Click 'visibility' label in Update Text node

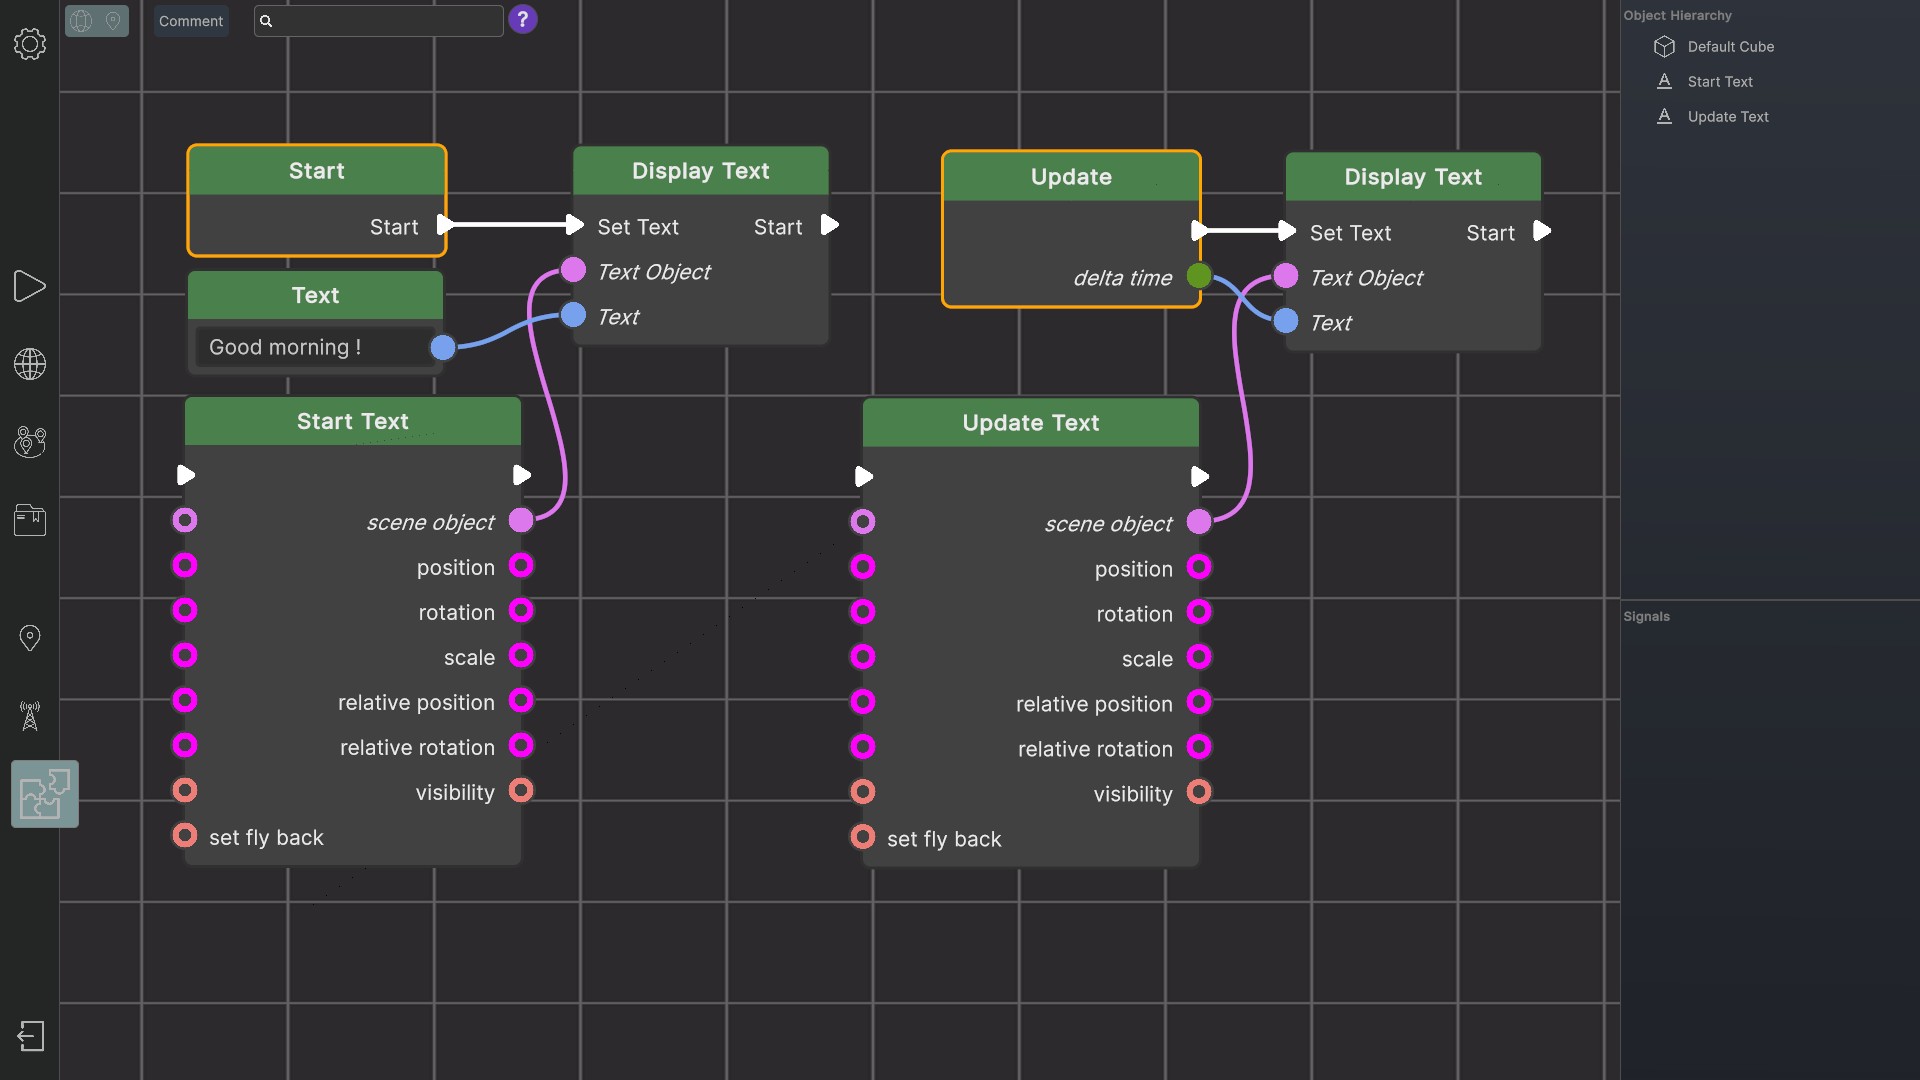(1133, 794)
